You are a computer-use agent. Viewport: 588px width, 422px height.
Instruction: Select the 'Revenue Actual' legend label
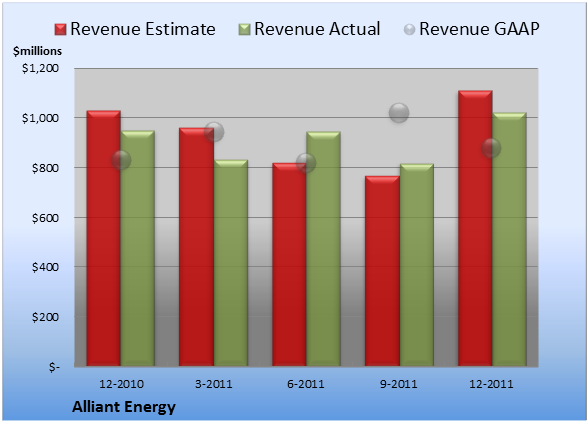[x=317, y=29]
